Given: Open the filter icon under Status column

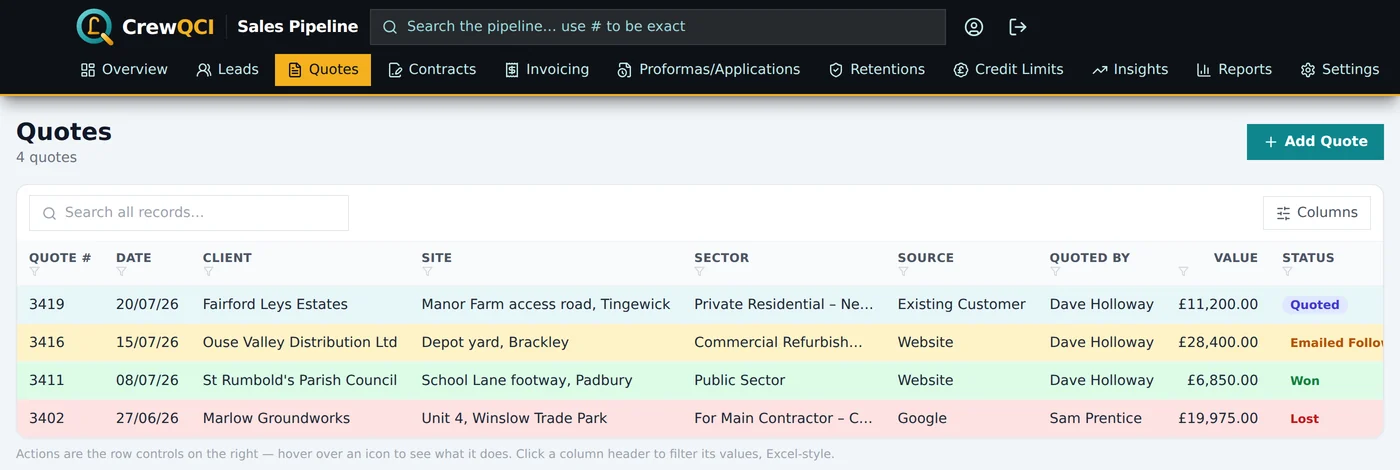Looking at the screenshot, I should pyautogui.click(x=1288, y=272).
